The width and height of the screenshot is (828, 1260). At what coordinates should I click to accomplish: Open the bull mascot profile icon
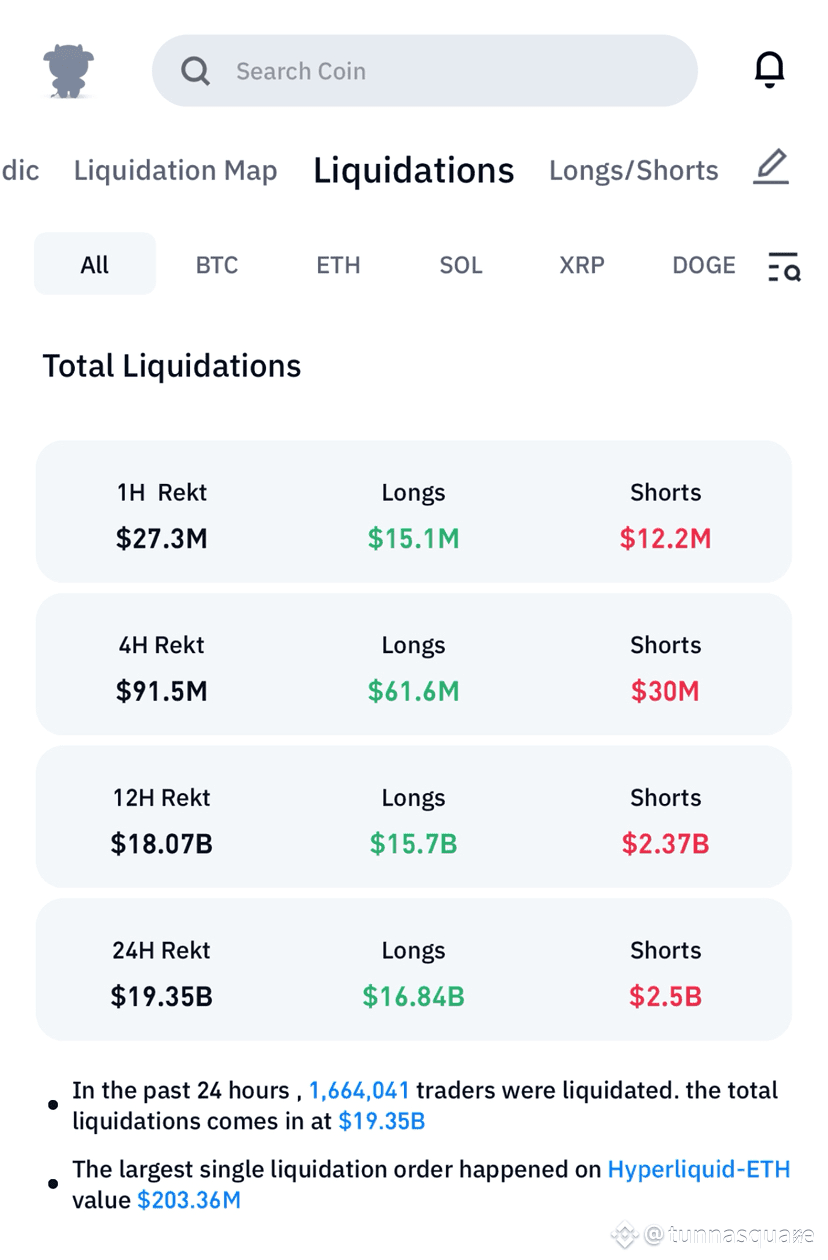click(x=68, y=71)
